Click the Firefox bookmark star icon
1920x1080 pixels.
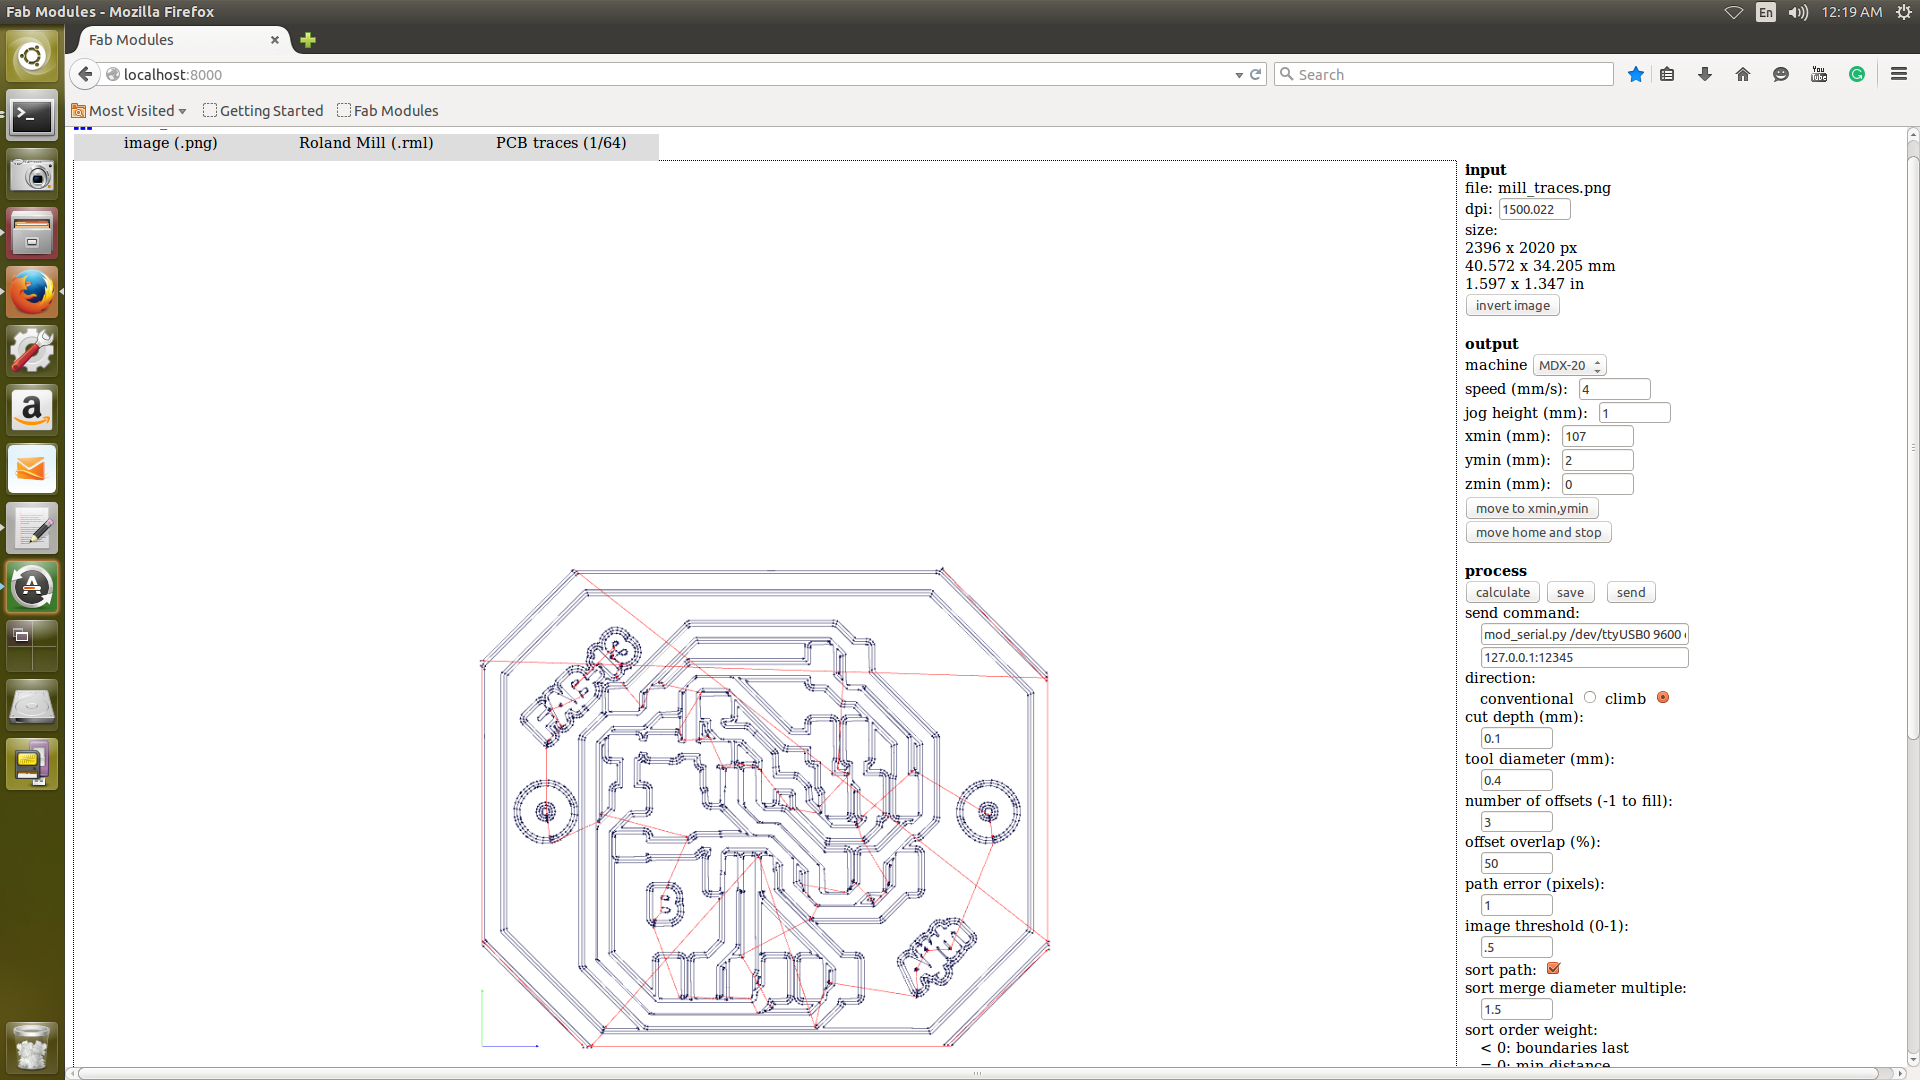point(1635,74)
